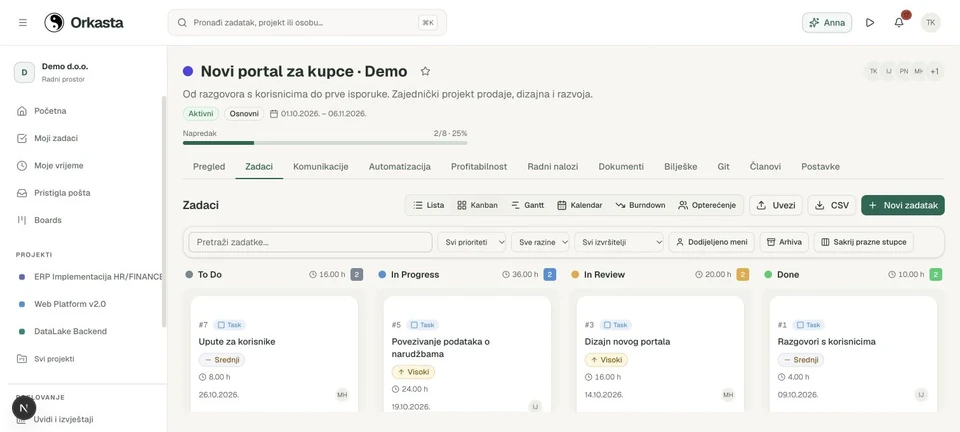Switch to the Profitabilnost tab
Viewport: 960px width, 432px height.
coord(479,166)
